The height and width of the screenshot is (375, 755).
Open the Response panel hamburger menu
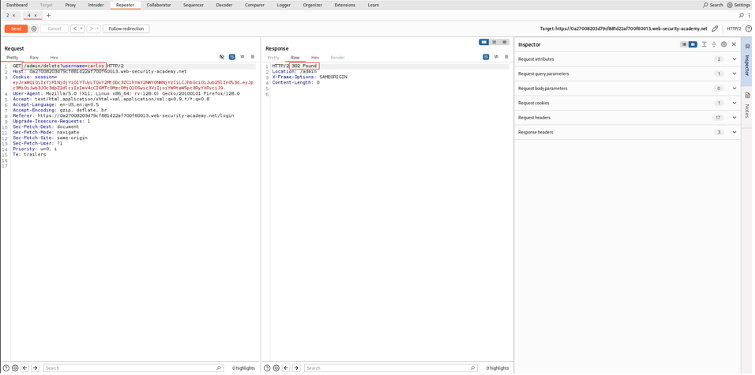506,57
